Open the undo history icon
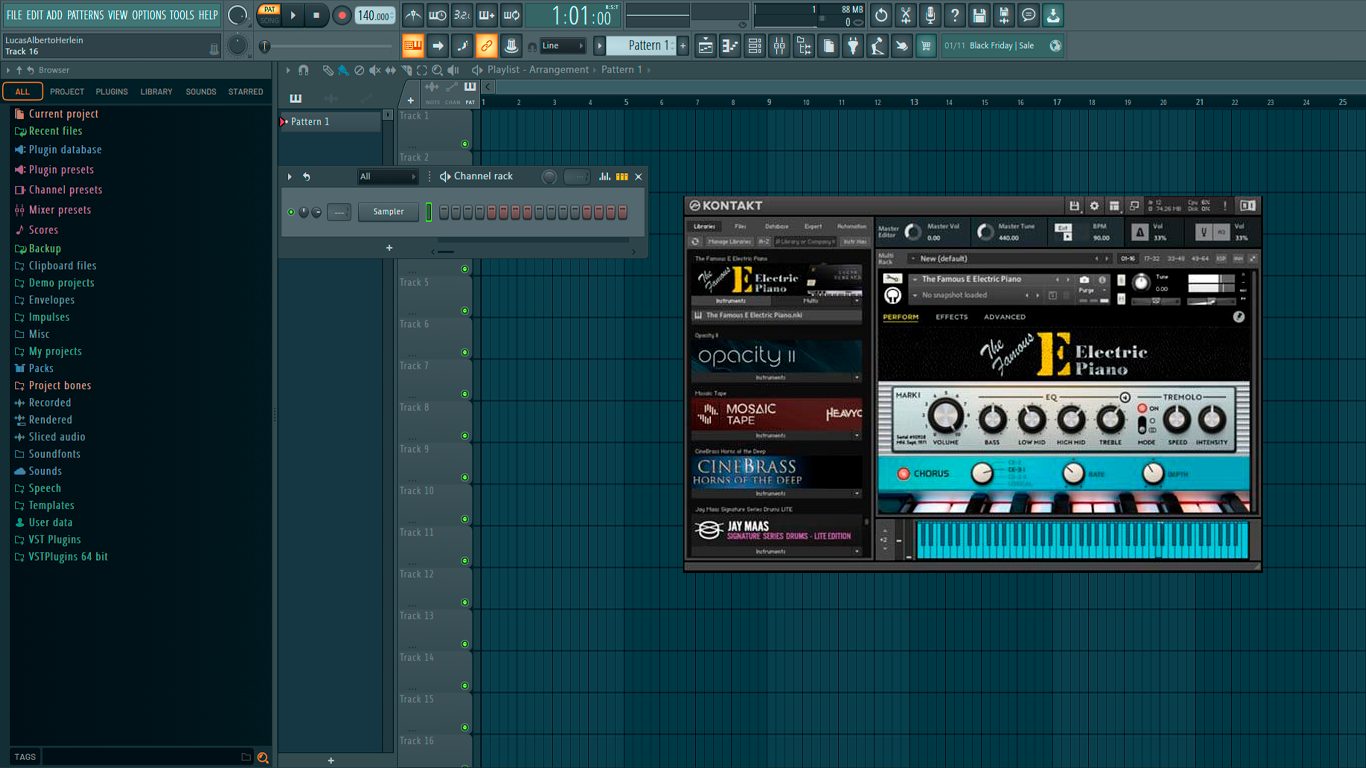Viewport: 1366px width, 768px height. pos(881,15)
